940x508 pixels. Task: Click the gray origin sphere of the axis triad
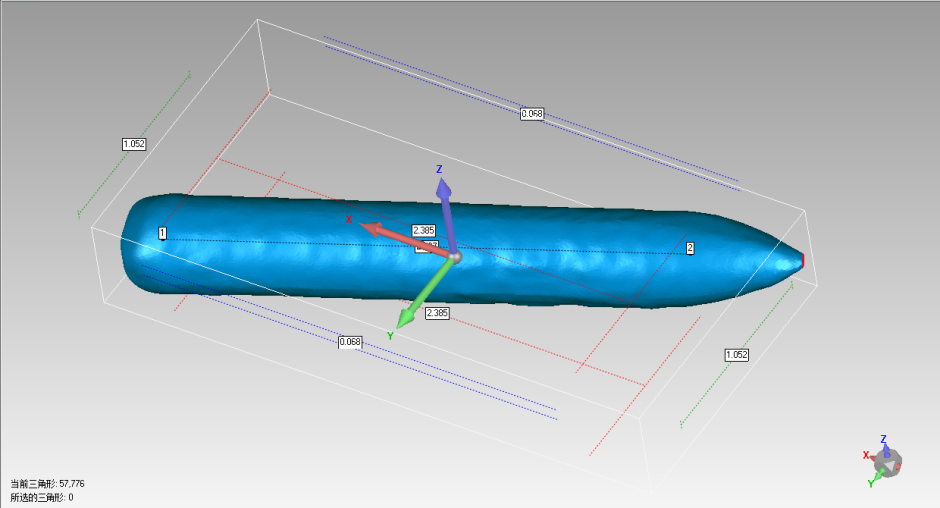tap(455, 257)
